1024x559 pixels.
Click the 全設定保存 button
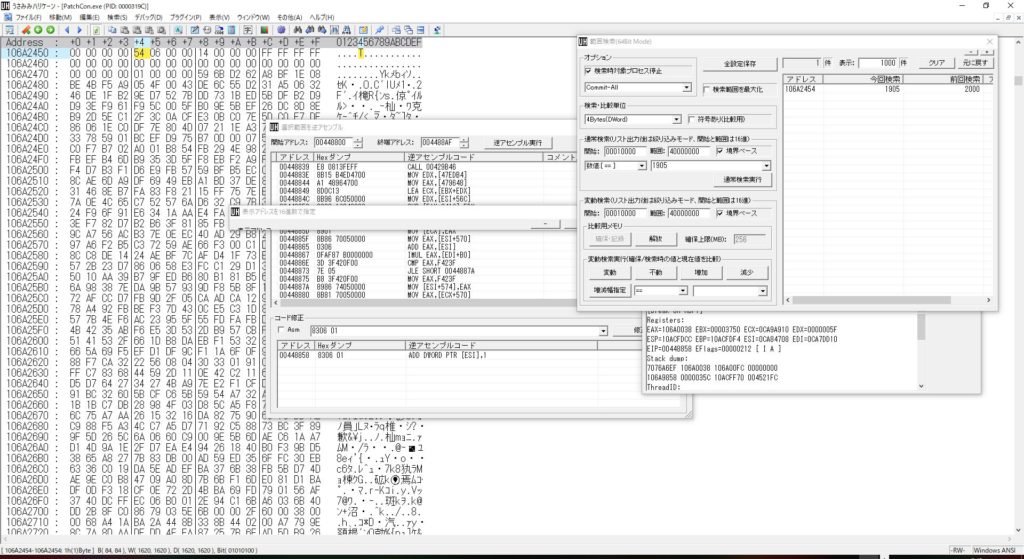pos(740,64)
